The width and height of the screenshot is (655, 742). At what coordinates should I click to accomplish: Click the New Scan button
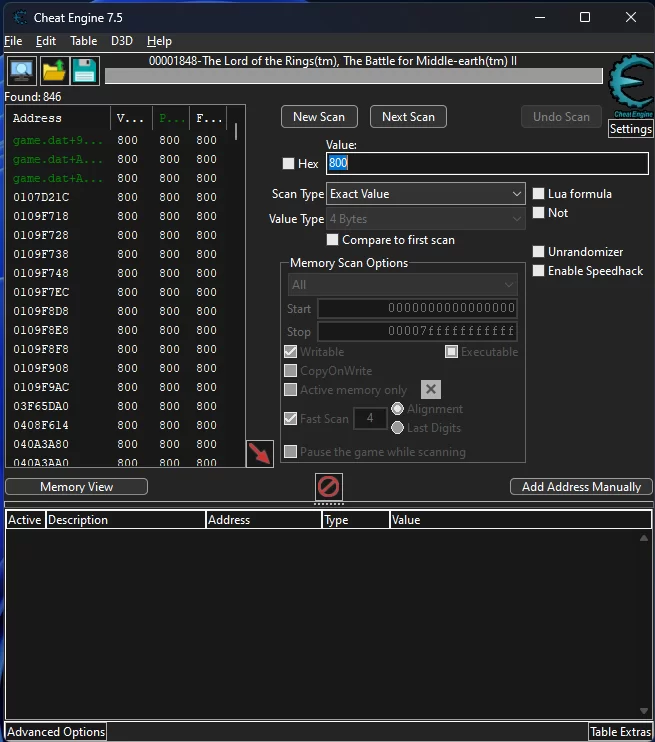point(319,117)
